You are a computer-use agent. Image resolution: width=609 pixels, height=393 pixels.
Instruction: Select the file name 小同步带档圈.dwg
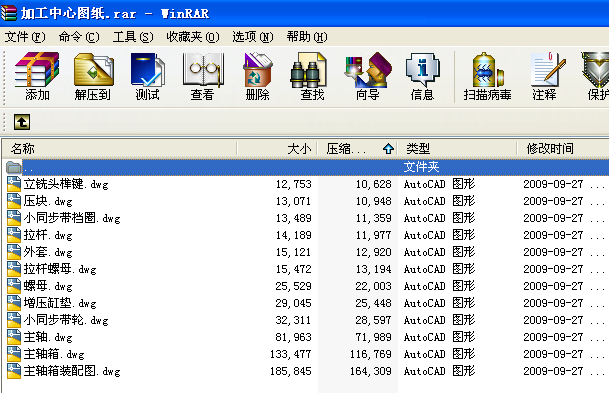(72, 218)
